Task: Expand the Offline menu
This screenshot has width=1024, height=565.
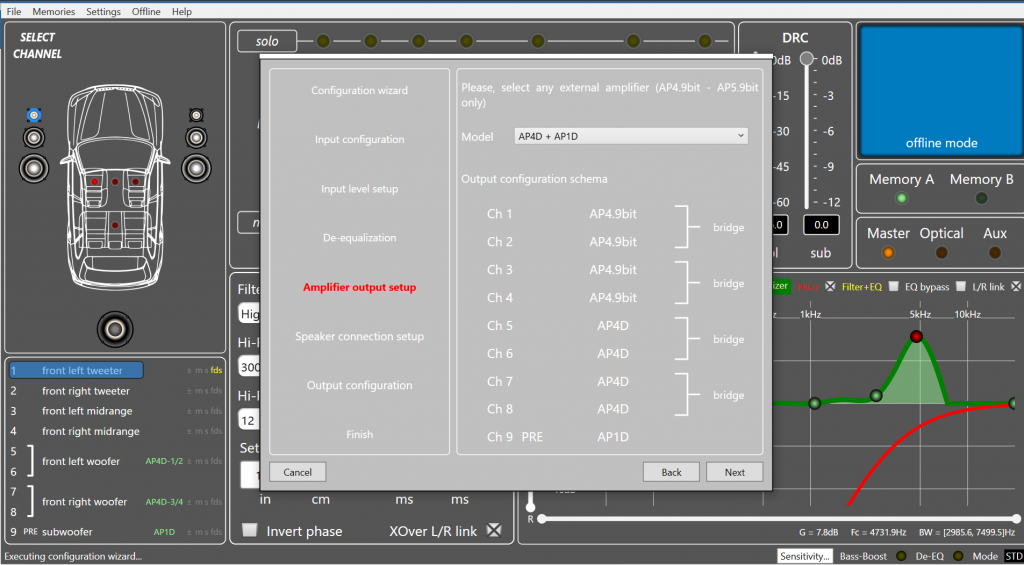Action: coord(146,11)
